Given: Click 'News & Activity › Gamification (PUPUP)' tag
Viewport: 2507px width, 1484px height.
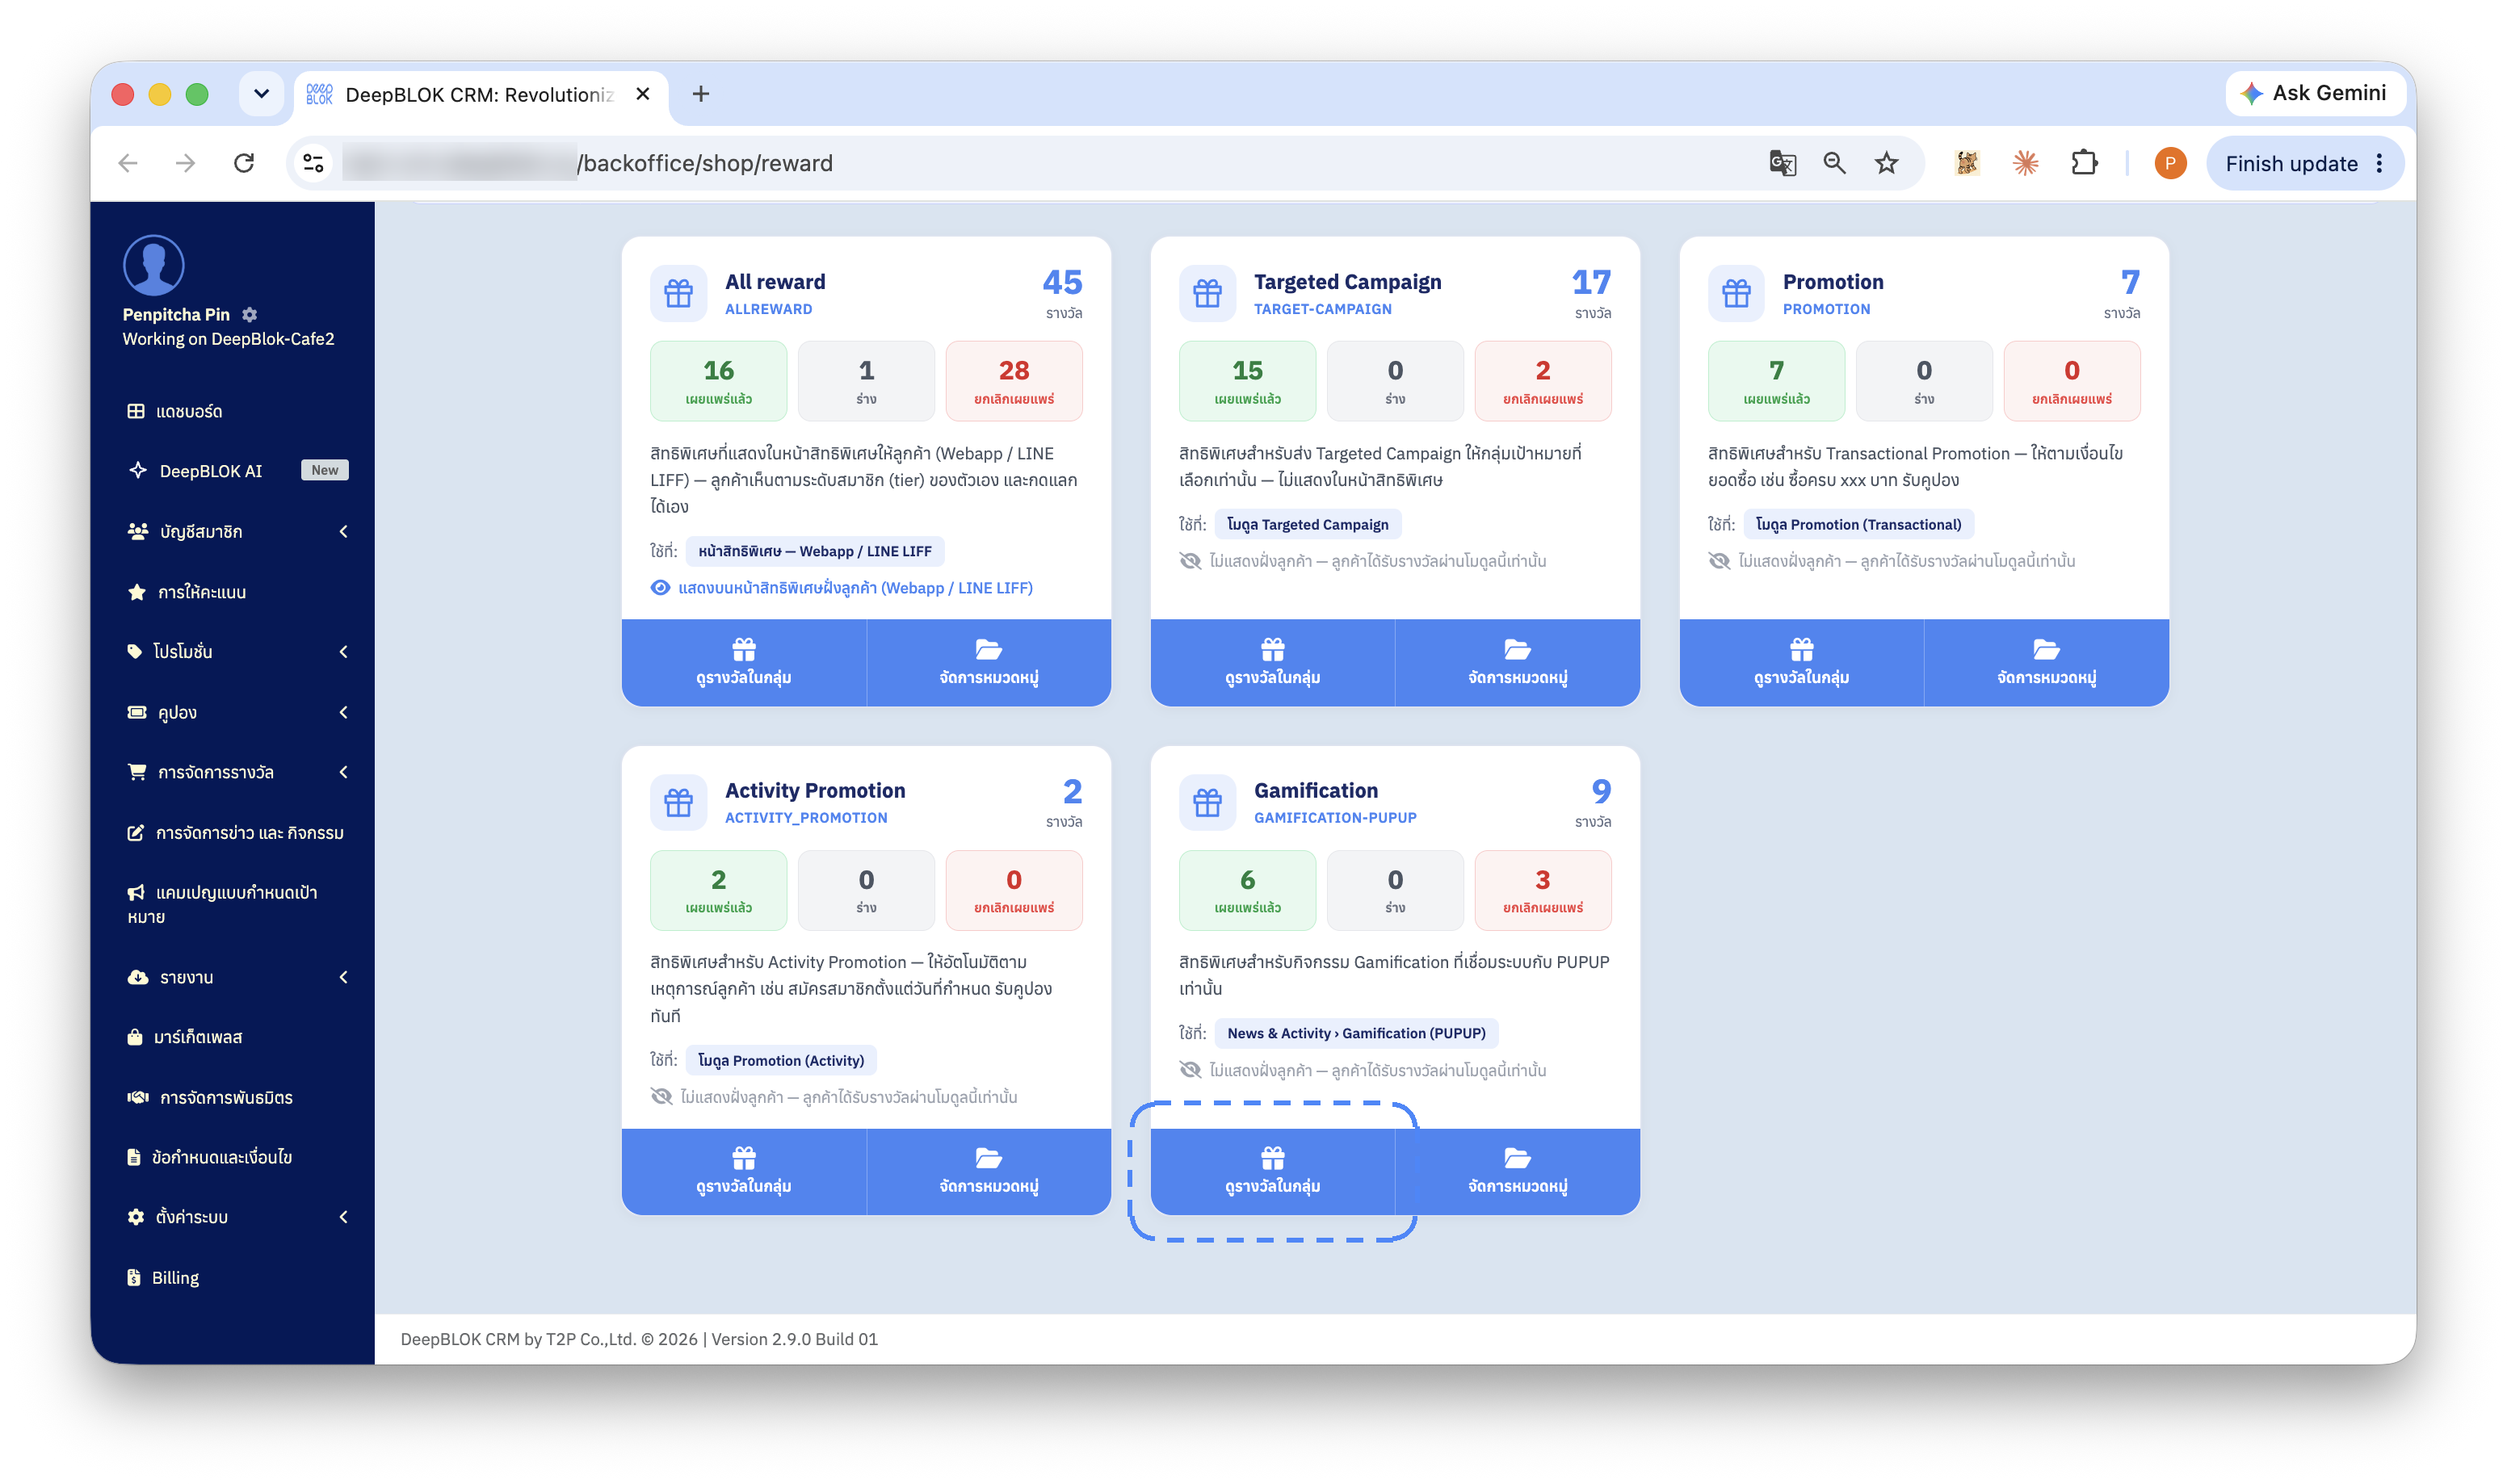Looking at the screenshot, I should click(x=1356, y=1033).
